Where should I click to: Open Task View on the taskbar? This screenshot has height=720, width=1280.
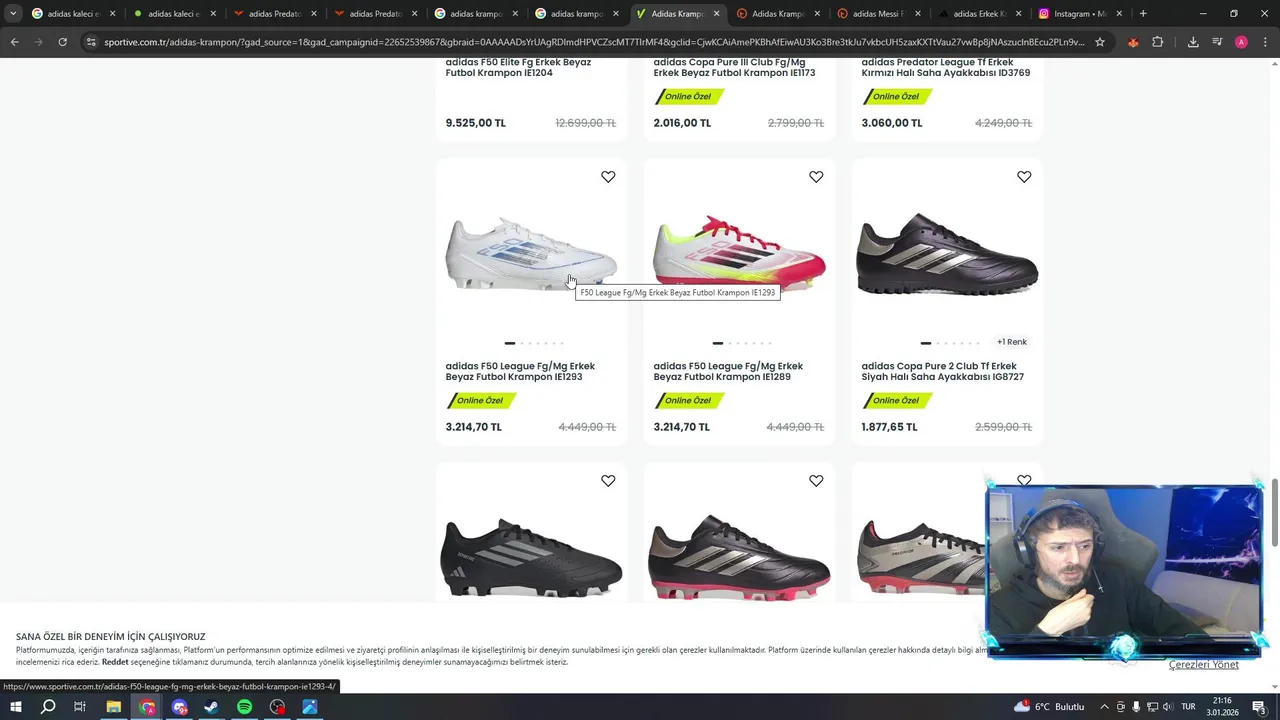[x=80, y=707]
